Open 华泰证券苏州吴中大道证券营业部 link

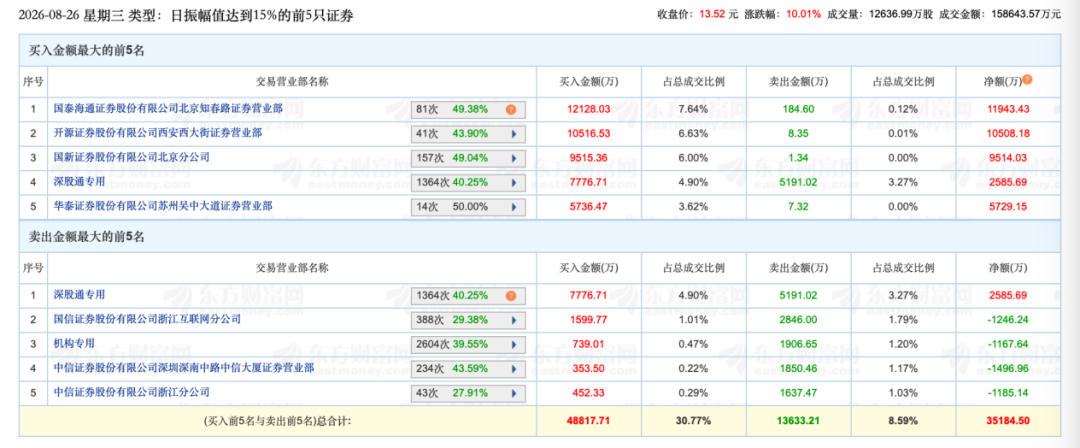[x=163, y=205]
